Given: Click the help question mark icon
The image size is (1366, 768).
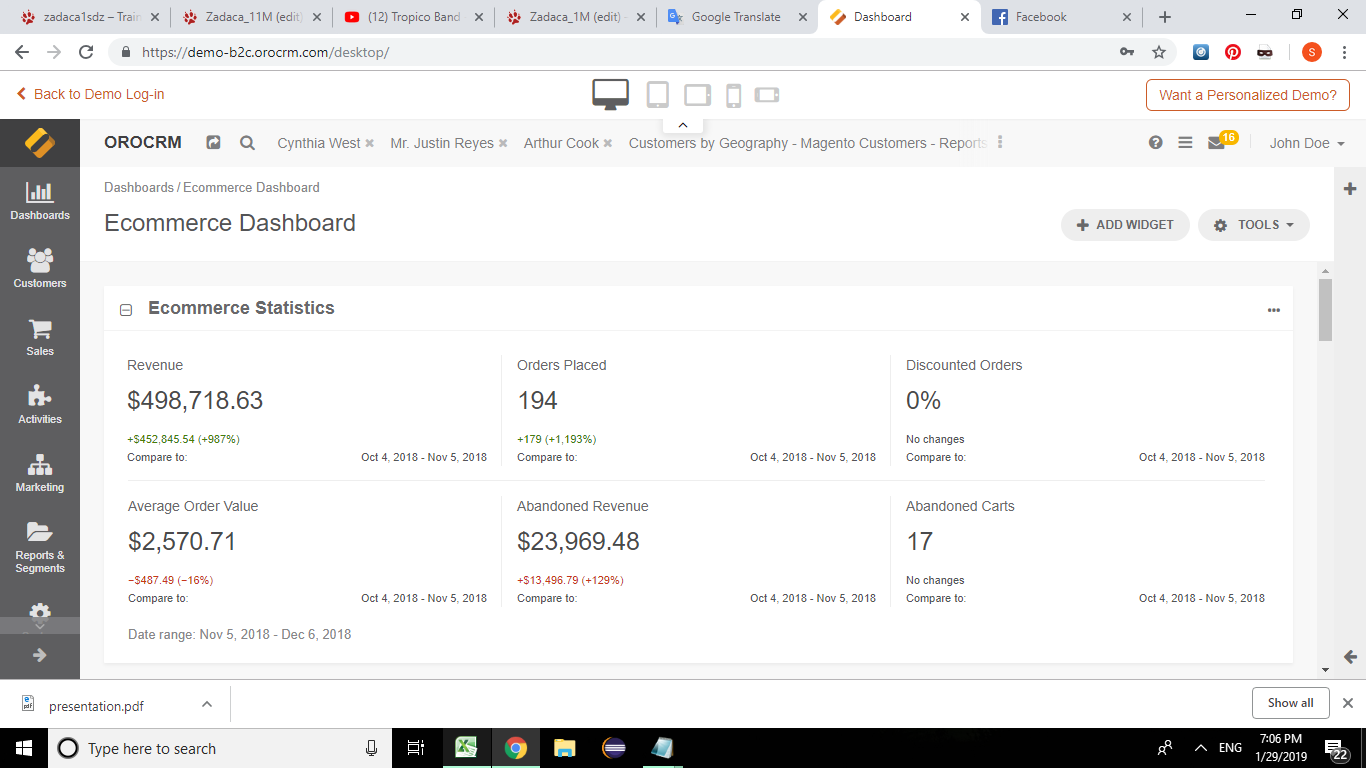Looking at the screenshot, I should pyautogui.click(x=1155, y=143).
